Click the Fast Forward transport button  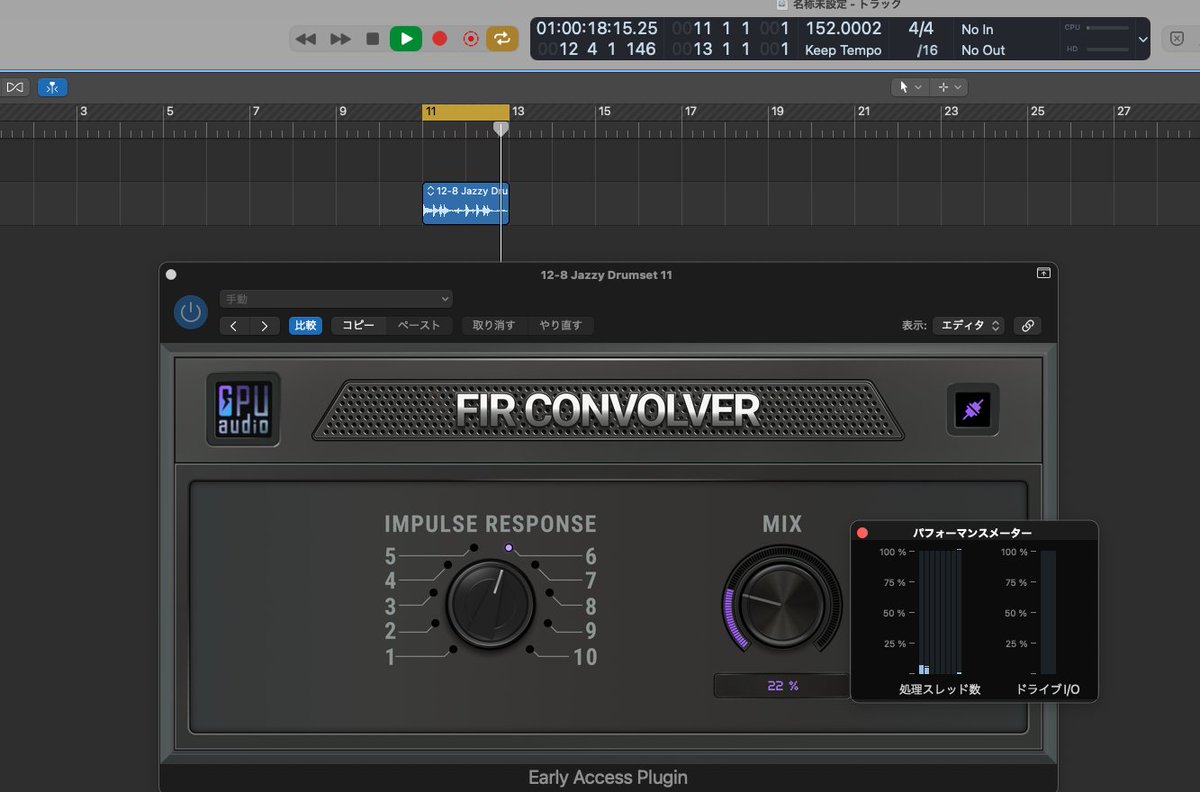(341, 39)
